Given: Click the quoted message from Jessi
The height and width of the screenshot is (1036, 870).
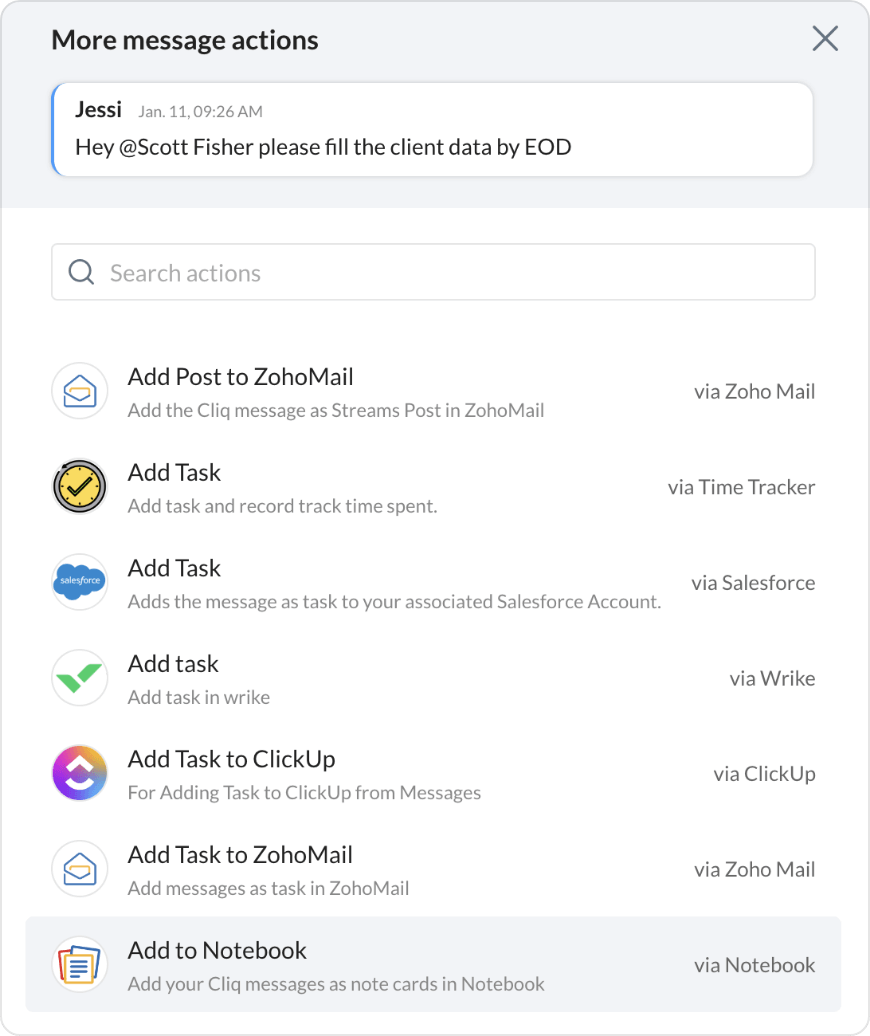Looking at the screenshot, I should tap(432, 129).
